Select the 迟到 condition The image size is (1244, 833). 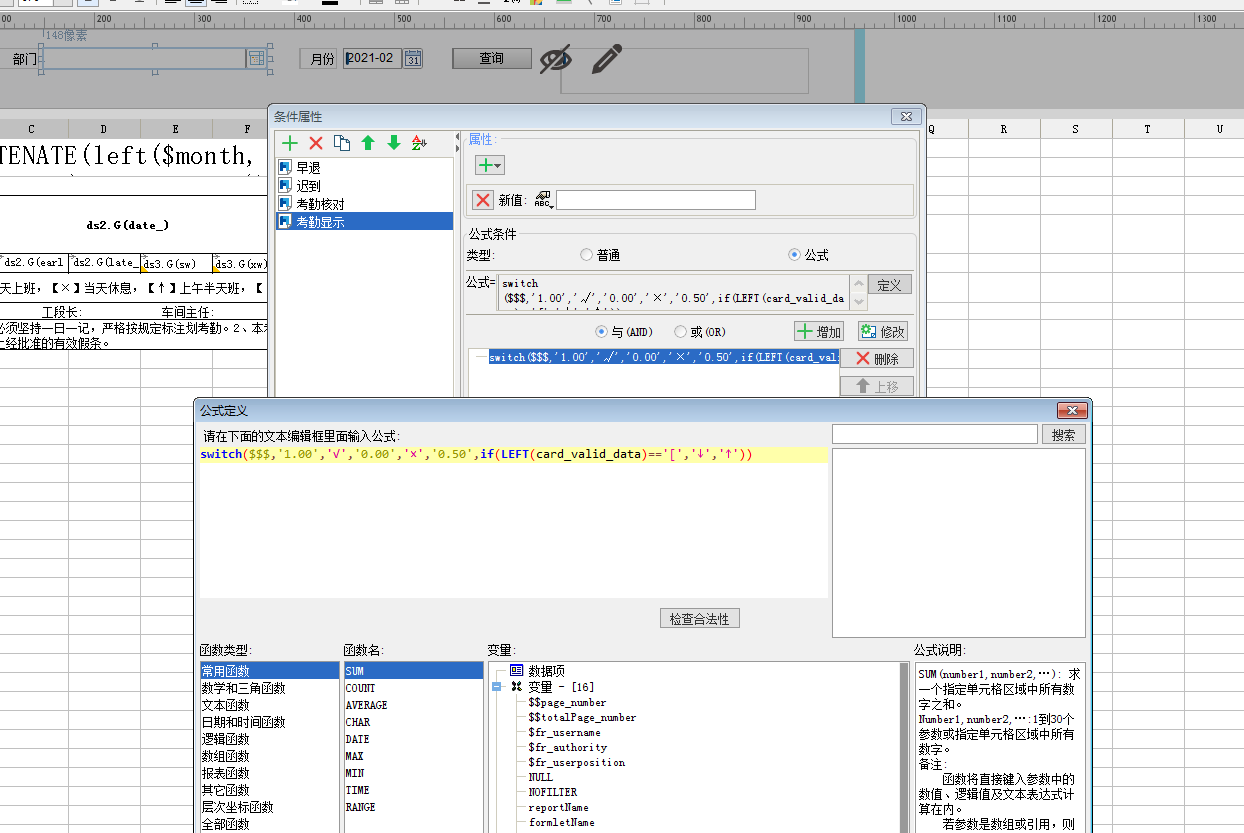364,186
